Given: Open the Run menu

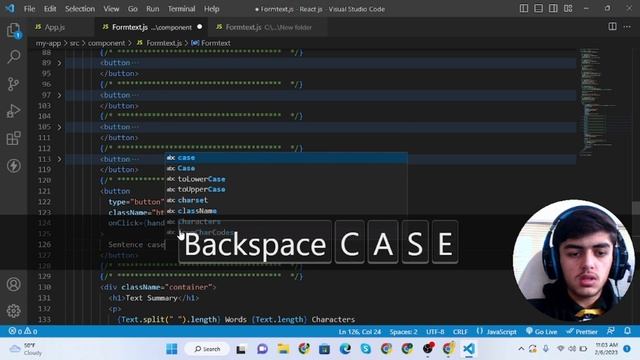Looking at the screenshot, I should pyautogui.click(x=153, y=9).
